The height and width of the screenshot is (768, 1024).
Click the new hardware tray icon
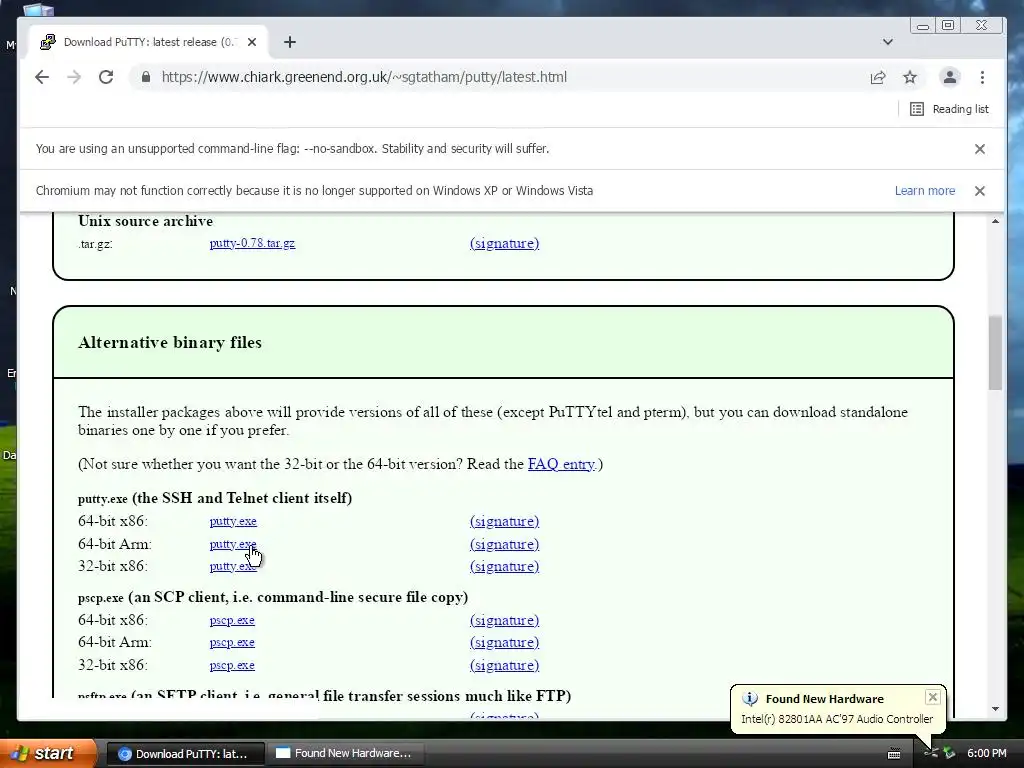(x=931, y=753)
